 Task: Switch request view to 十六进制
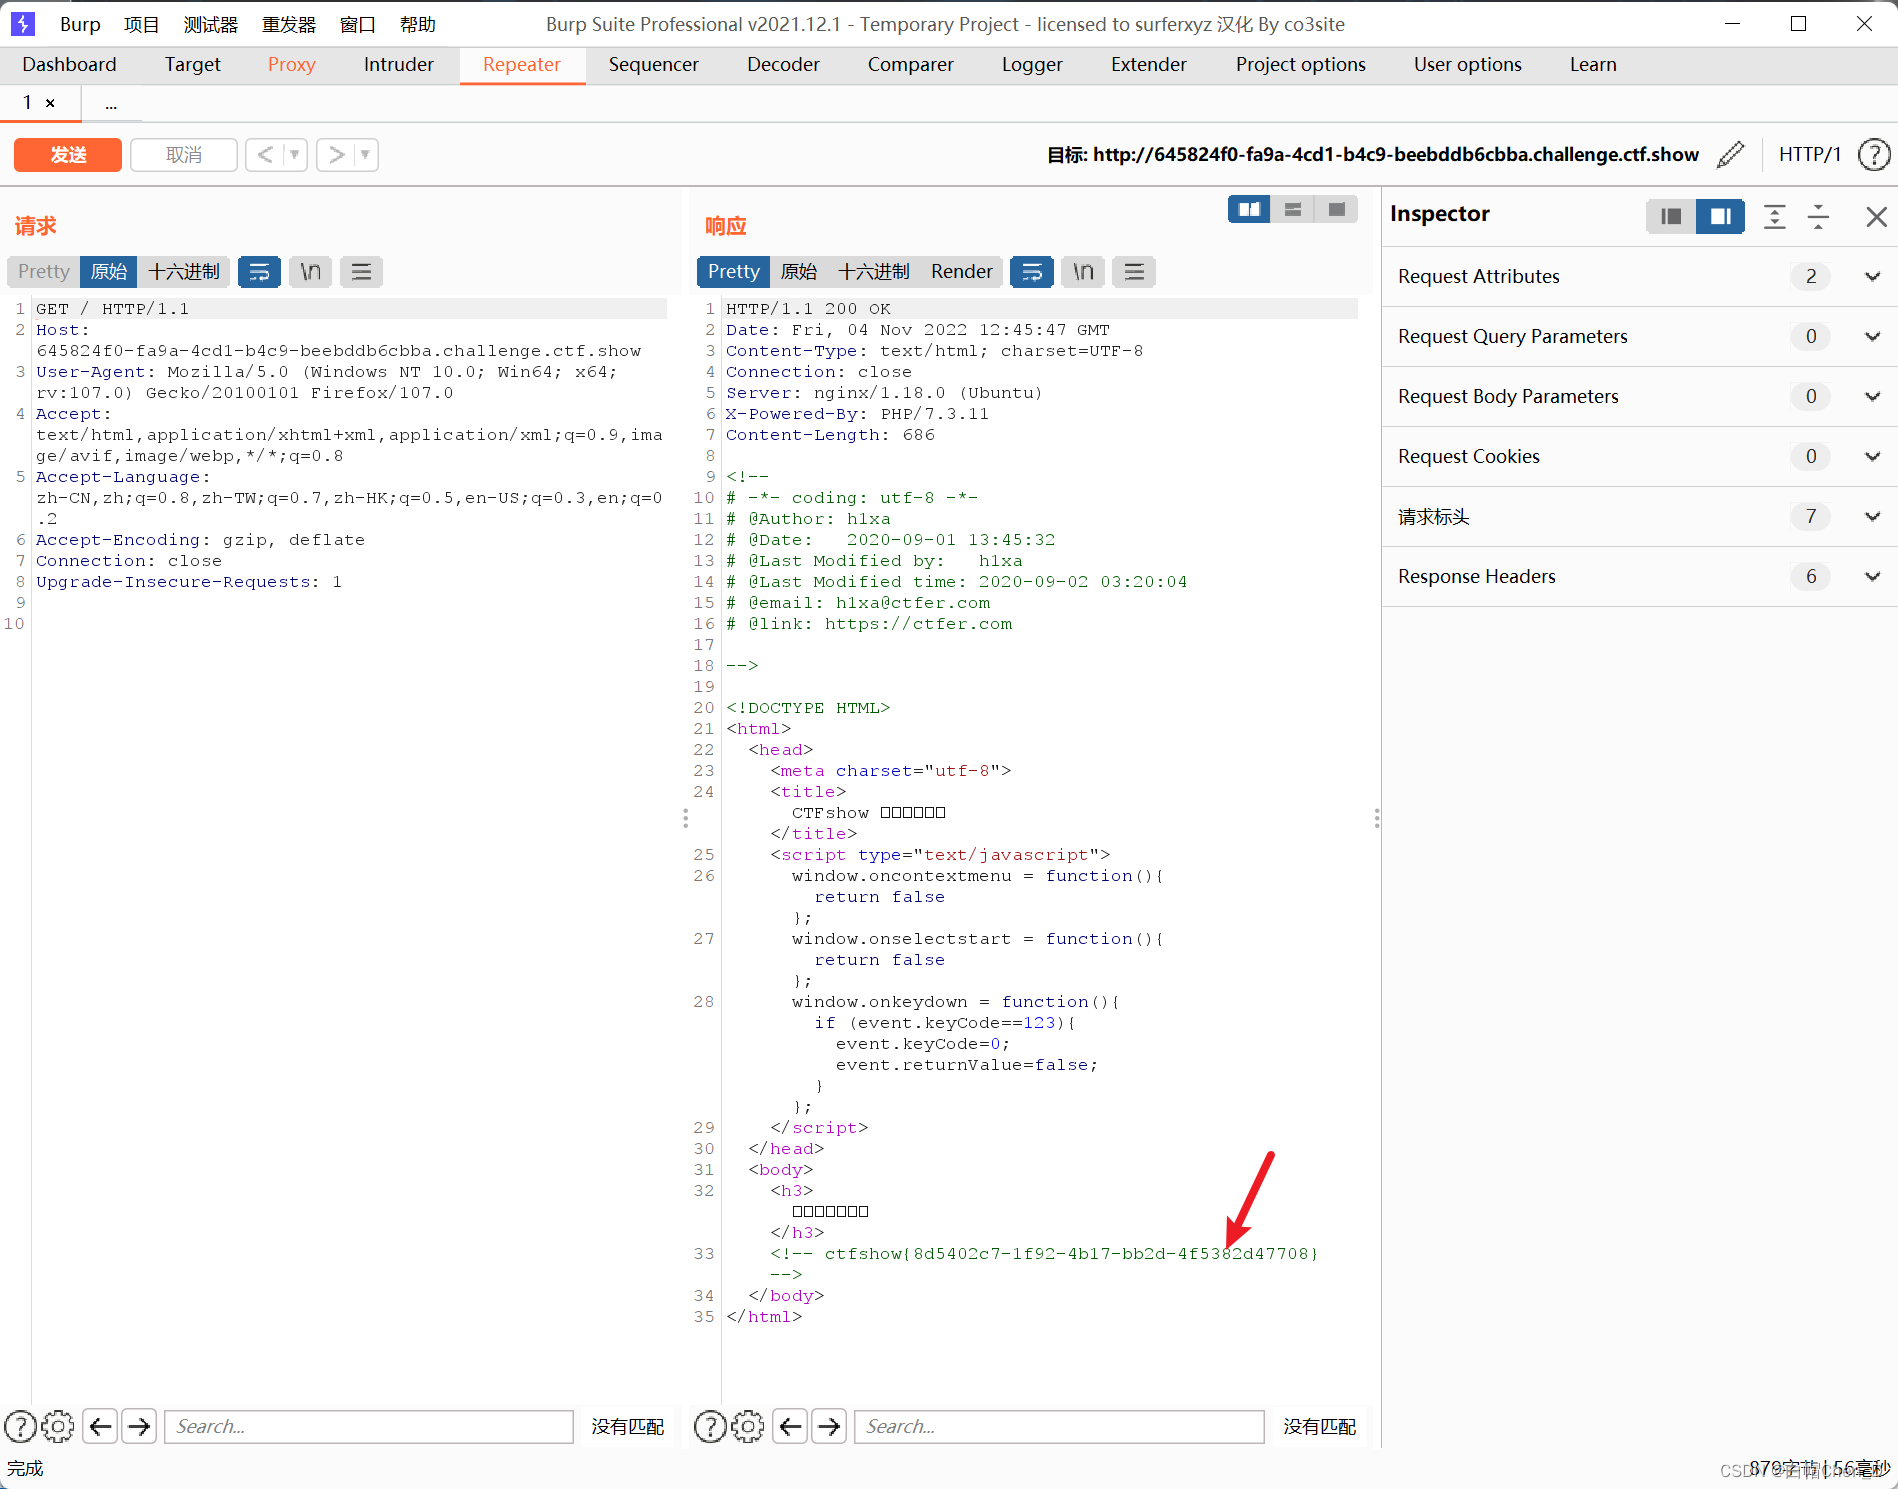click(x=184, y=271)
